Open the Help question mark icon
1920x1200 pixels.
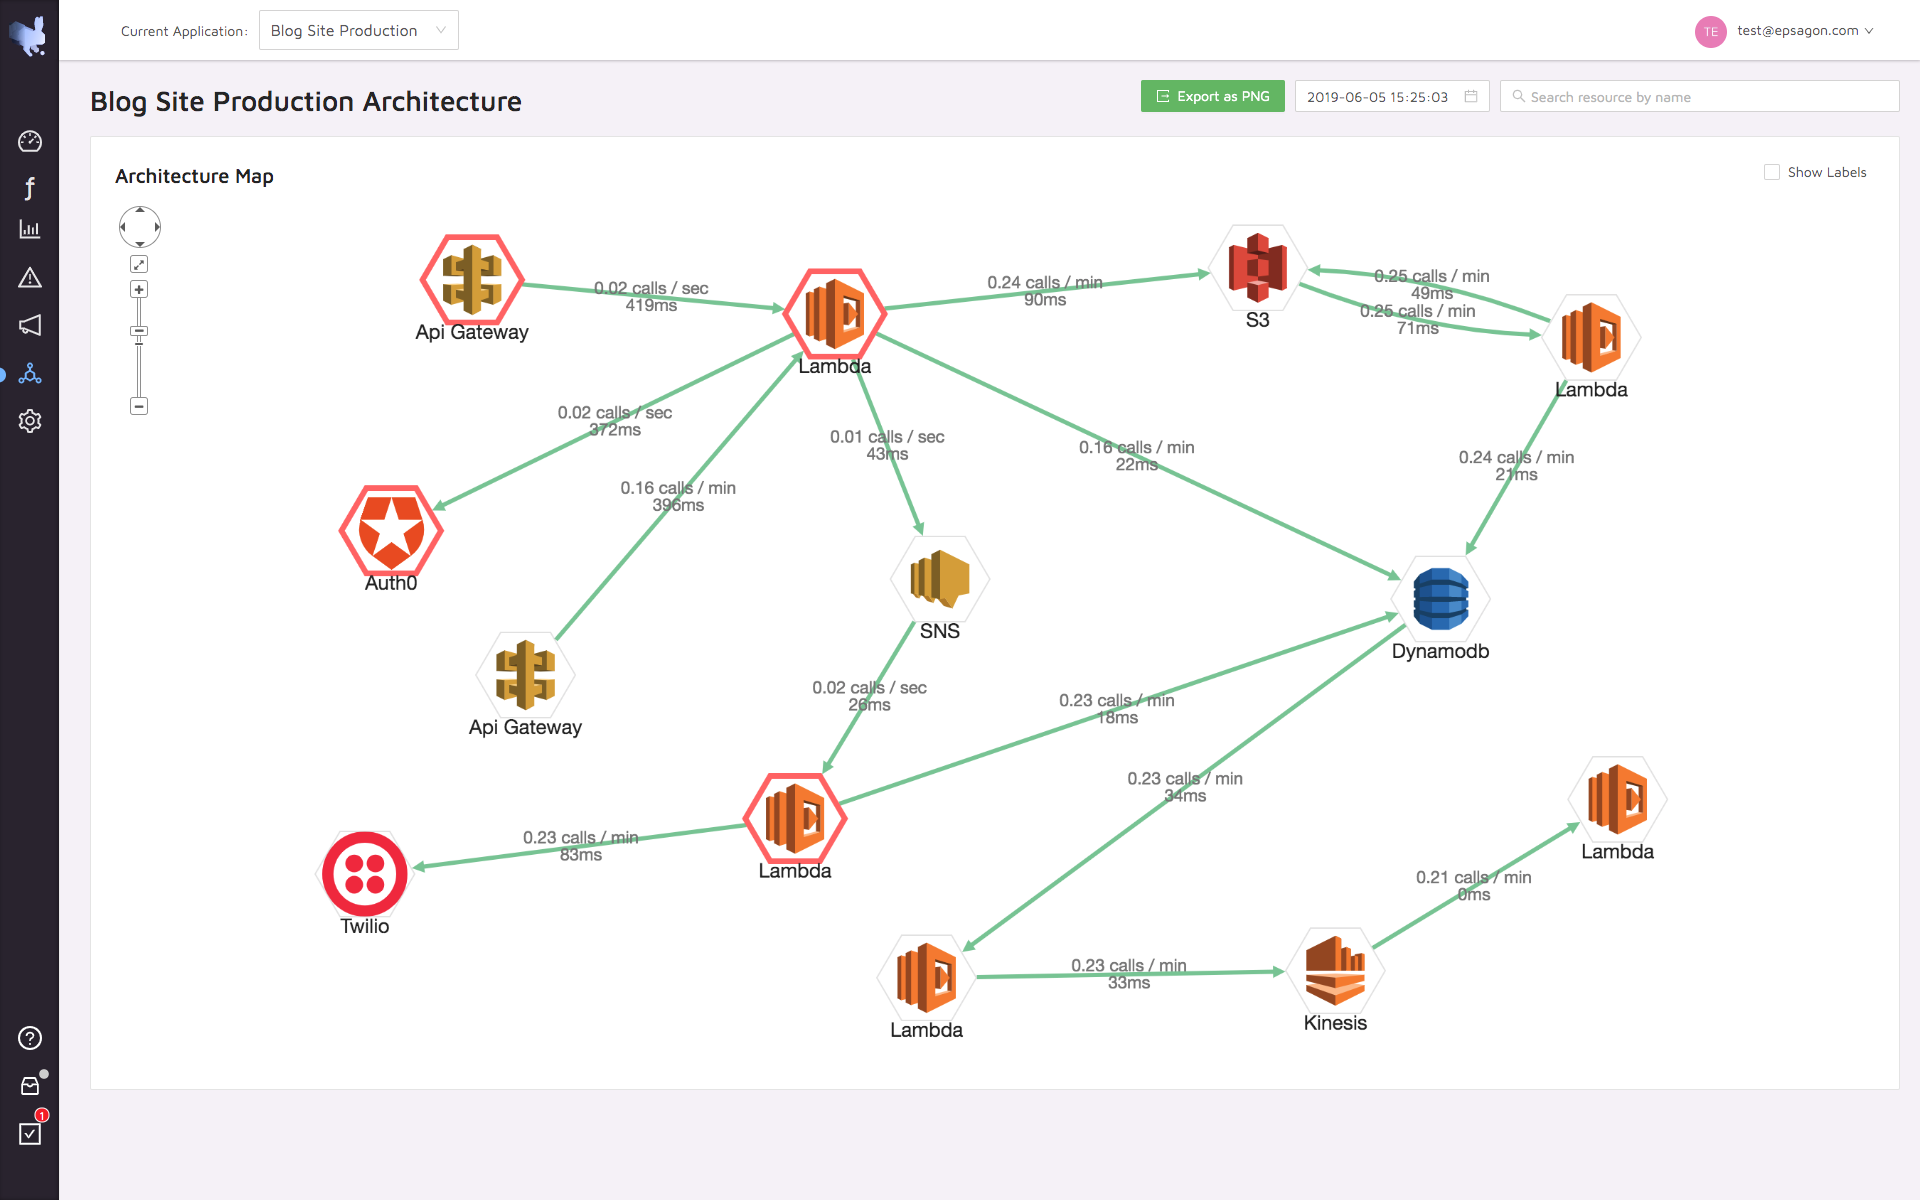[x=30, y=1038]
